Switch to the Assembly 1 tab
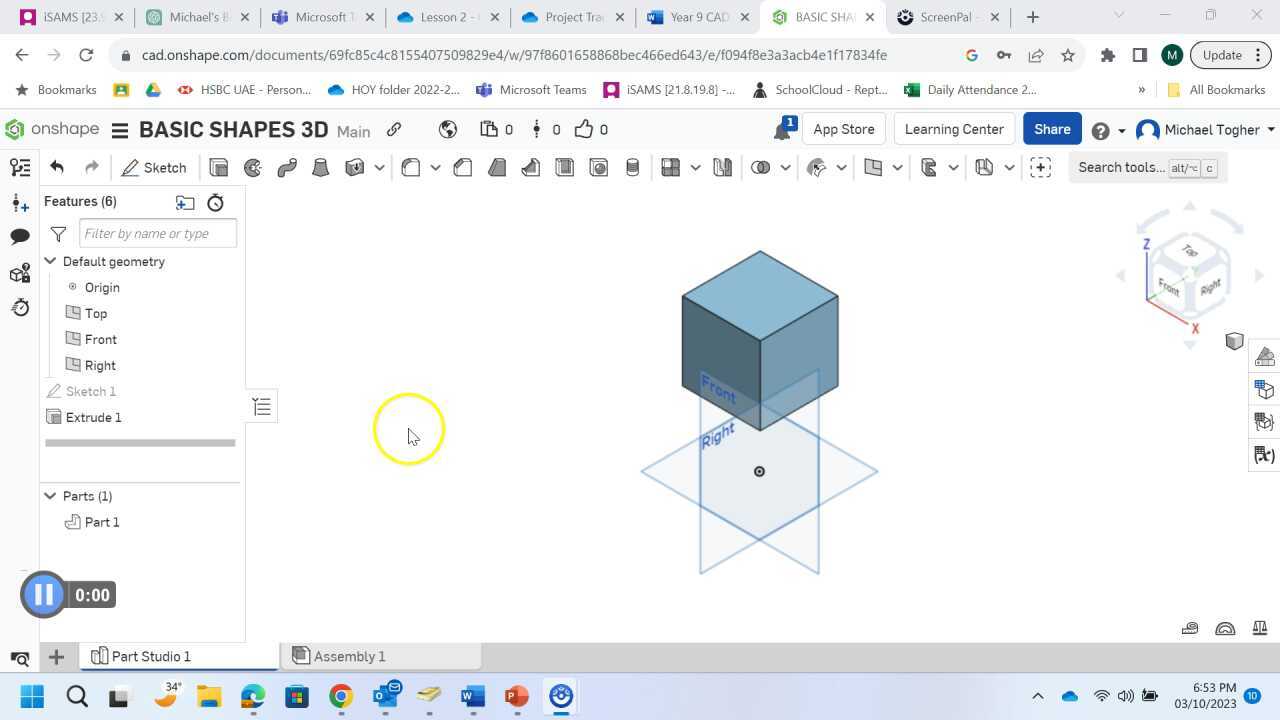Viewport: 1280px width, 720px height. pos(348,656)
